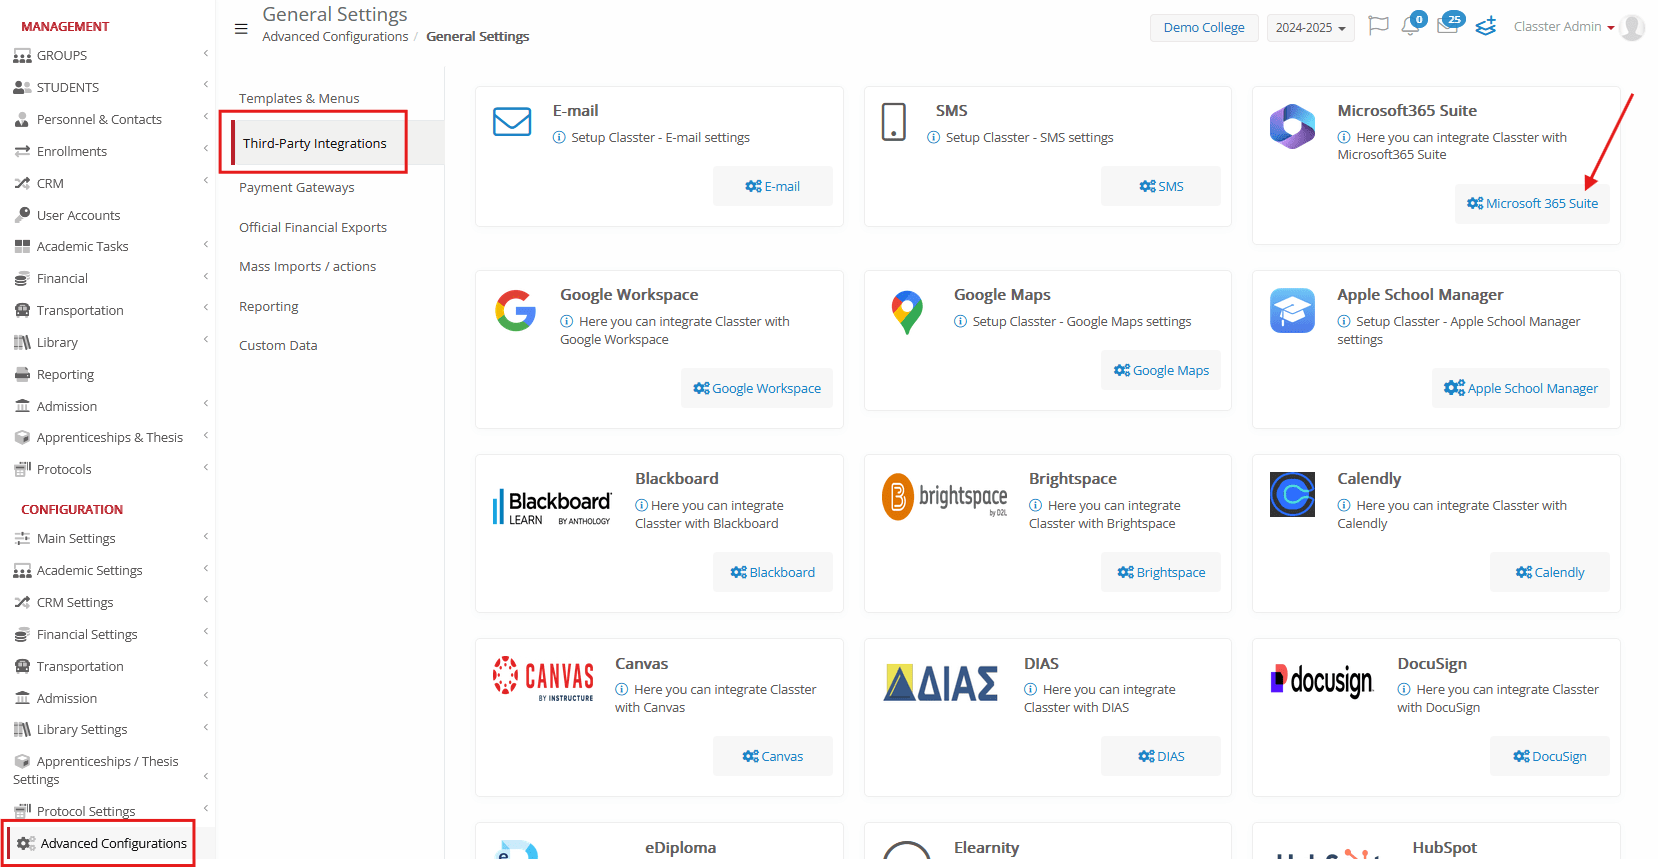1658x867 pixels.
Task: Click the Library books icon
Action: pos(22,342)
